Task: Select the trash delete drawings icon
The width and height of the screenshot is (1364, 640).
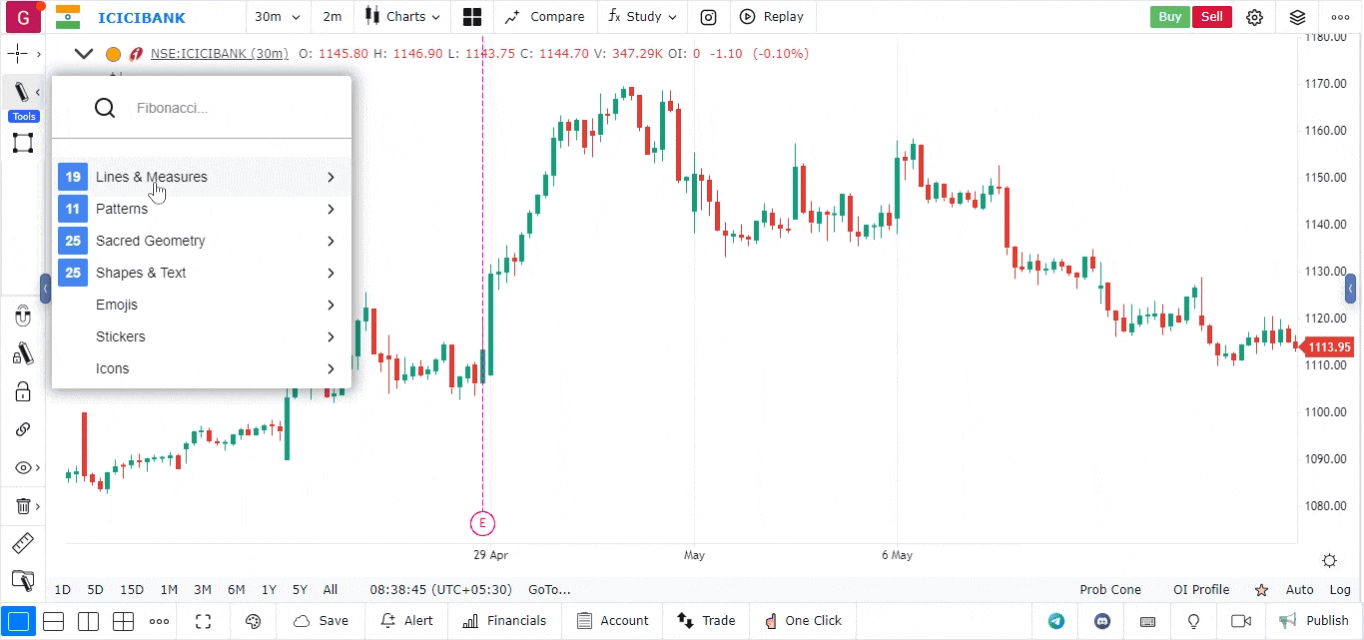Action: point(23,506)
